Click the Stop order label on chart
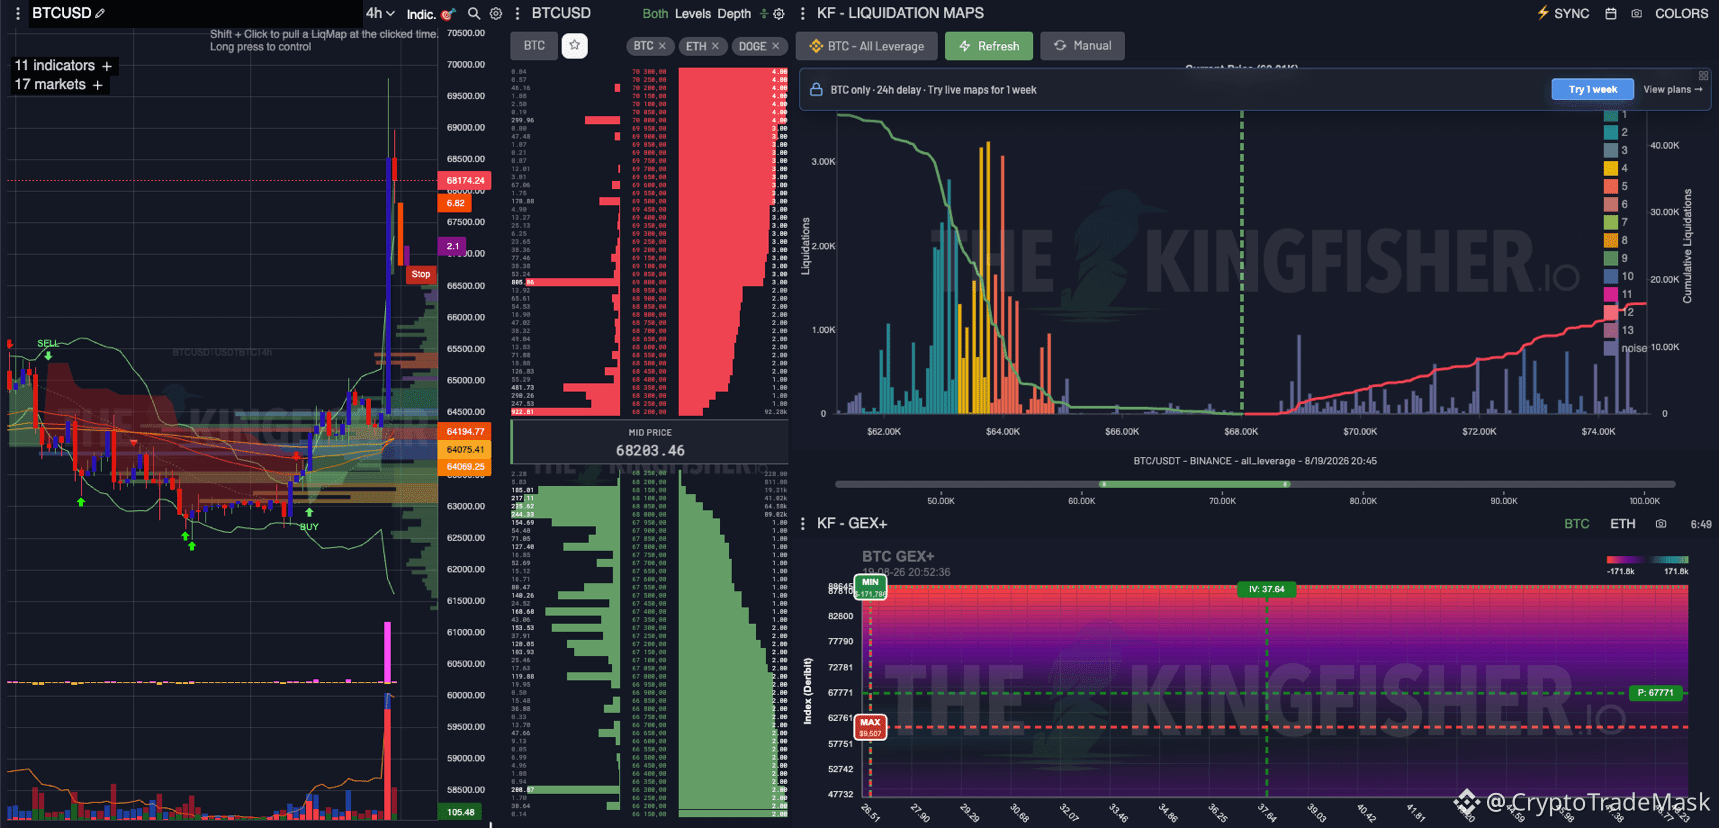The width and height of the screenshot is (1719, 828). coord(421,274)
